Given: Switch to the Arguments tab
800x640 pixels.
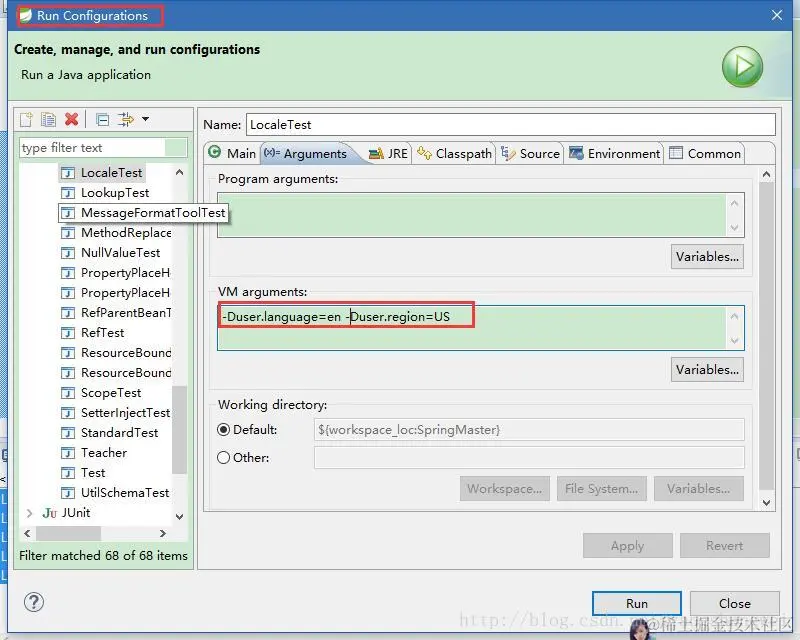Looking at the screenshot, I should (305, 154).
